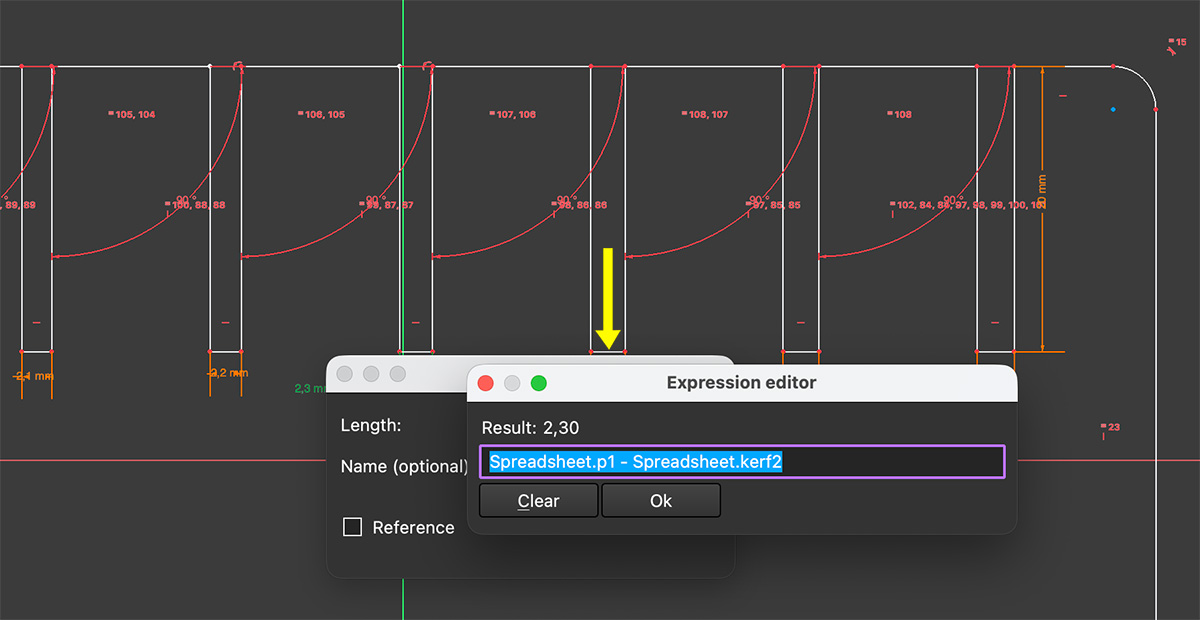Click the constraint glyph by label "106, 105"
This screenshot has width=1200, height=620.
pos(298,114)
